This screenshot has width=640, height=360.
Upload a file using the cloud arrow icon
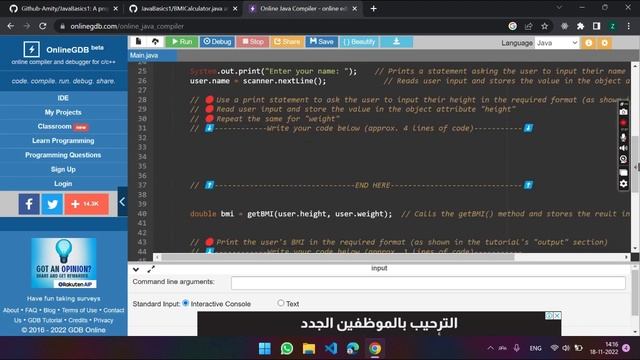[155, 42]
